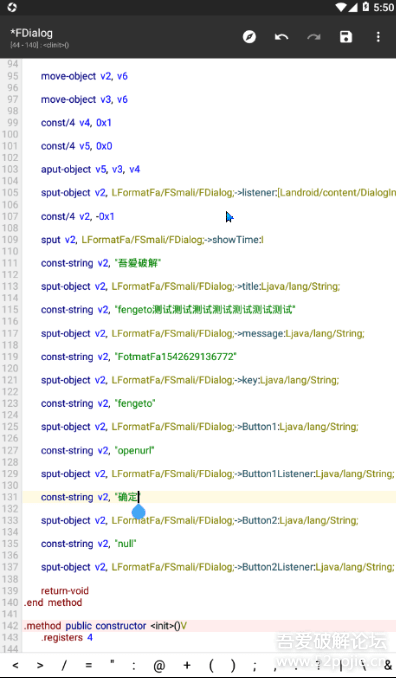Screen dimensions: 396x678
Task: Tap line number 105 in gutter
Action: (x=10, y=193)
